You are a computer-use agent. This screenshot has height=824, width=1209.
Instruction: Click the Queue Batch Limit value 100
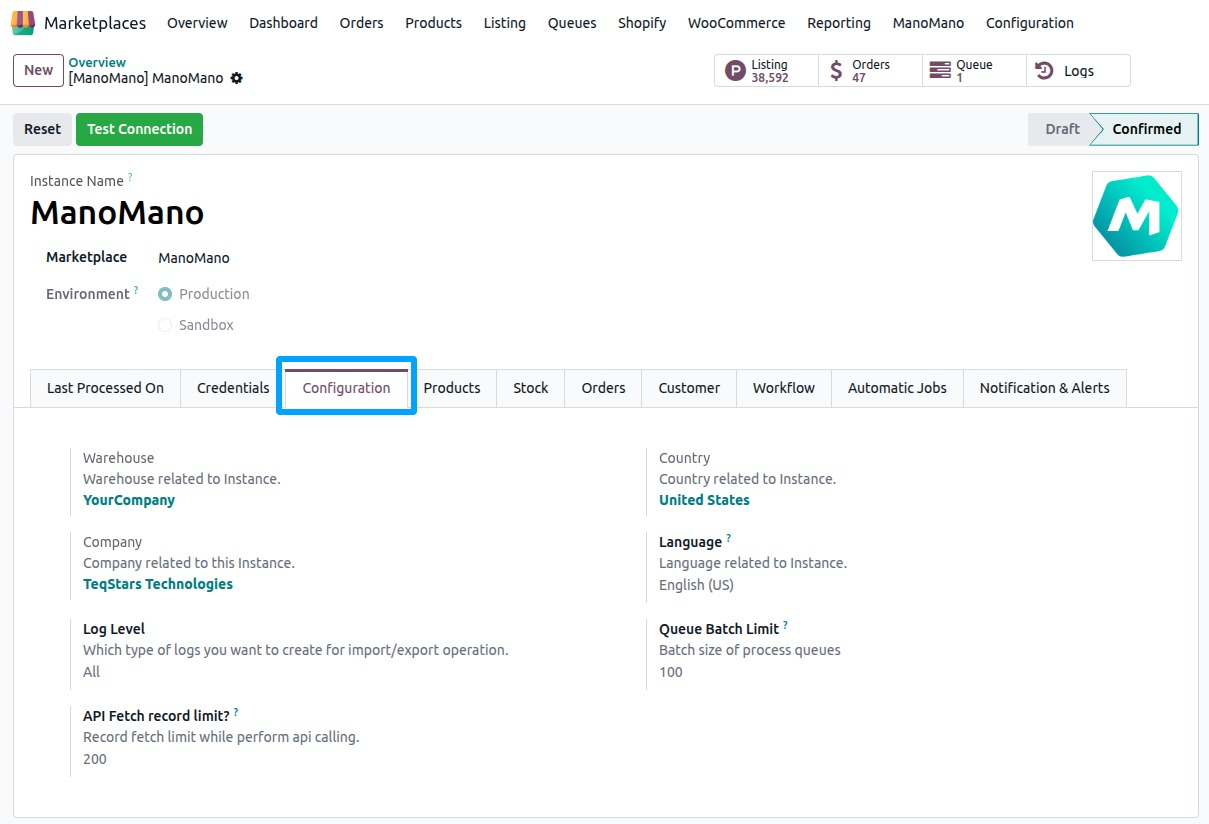(x=671, y=672)
